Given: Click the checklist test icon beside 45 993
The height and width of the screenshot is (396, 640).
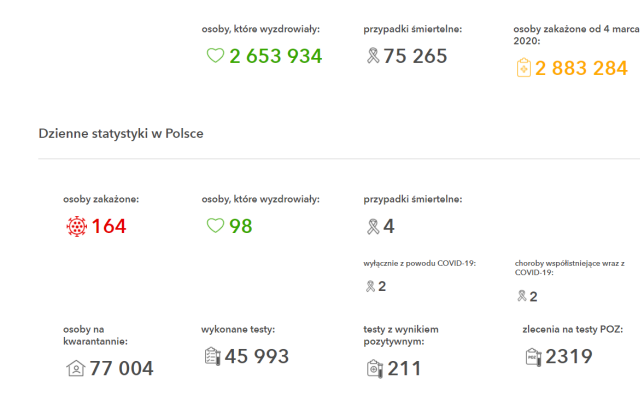Looking at the screenshot, I should click(212, 356).
